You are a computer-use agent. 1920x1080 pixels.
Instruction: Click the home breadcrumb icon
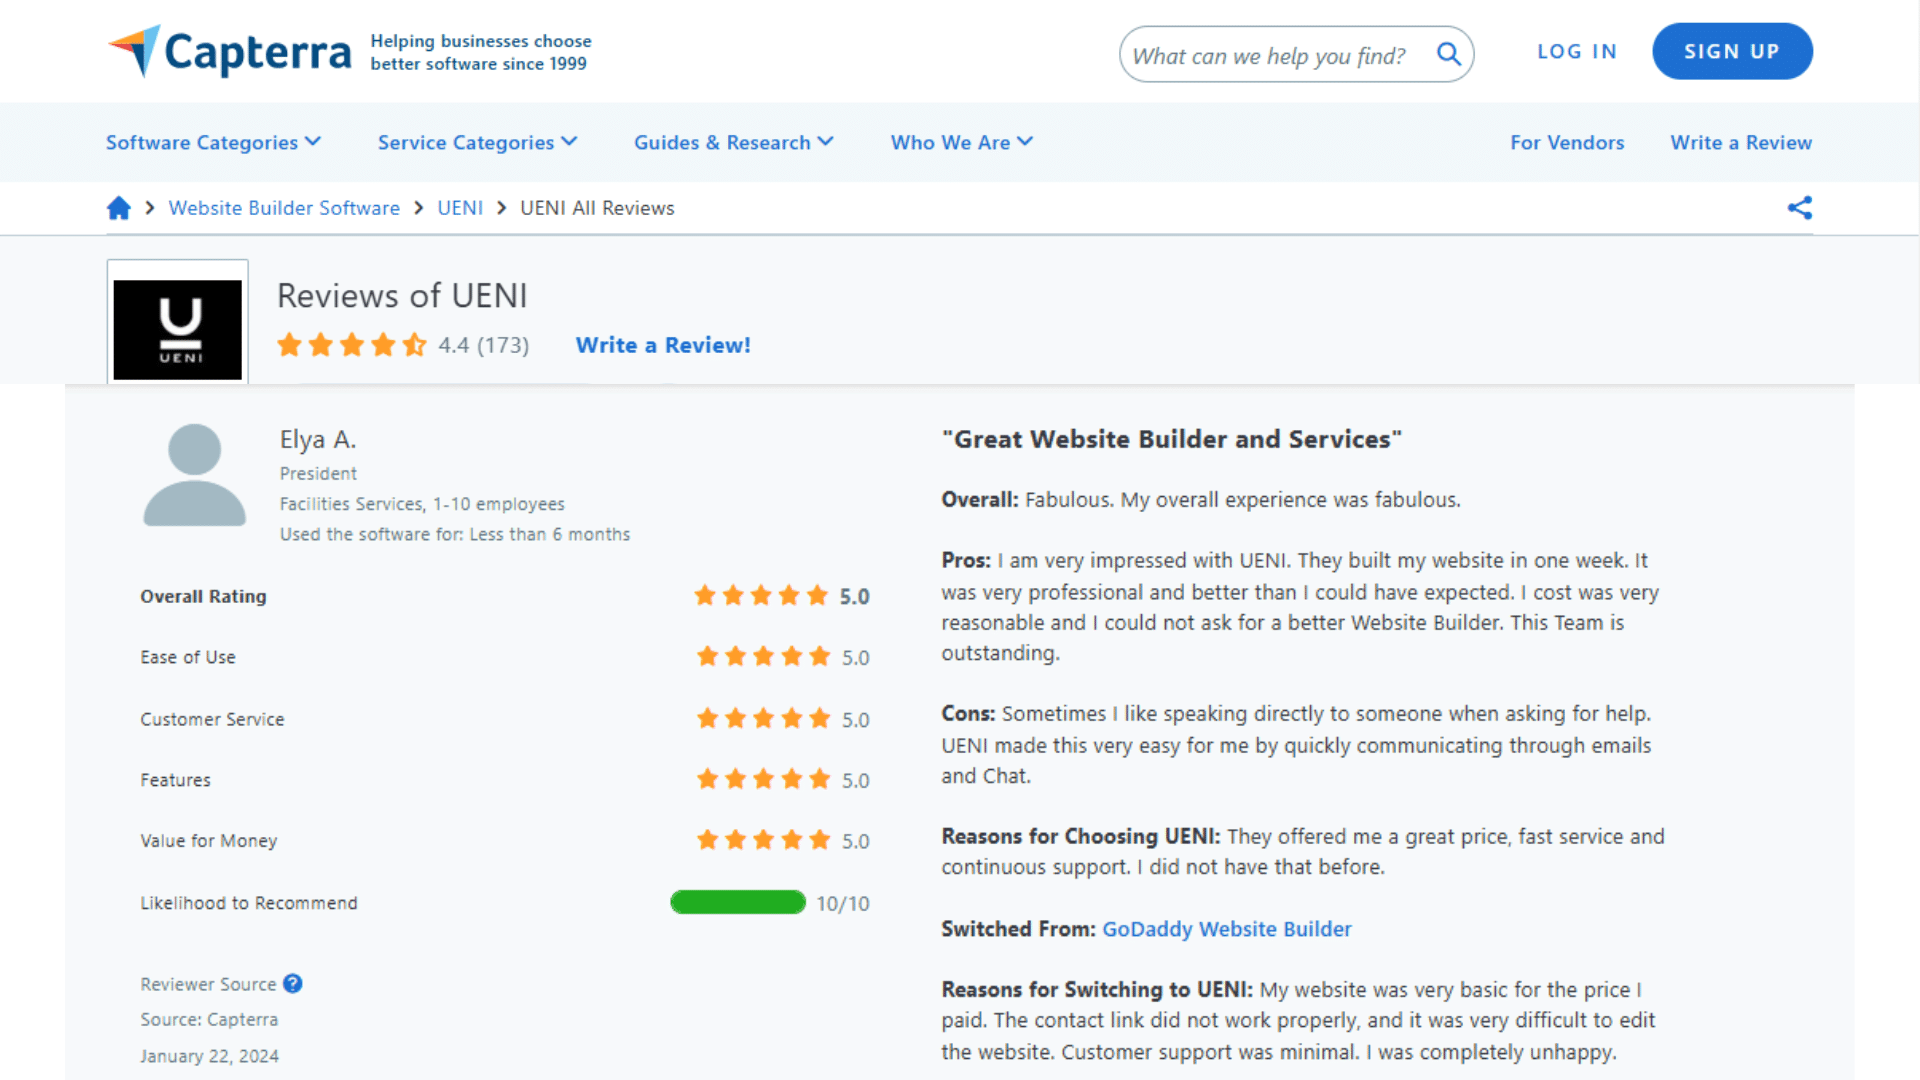coord(119,208)
